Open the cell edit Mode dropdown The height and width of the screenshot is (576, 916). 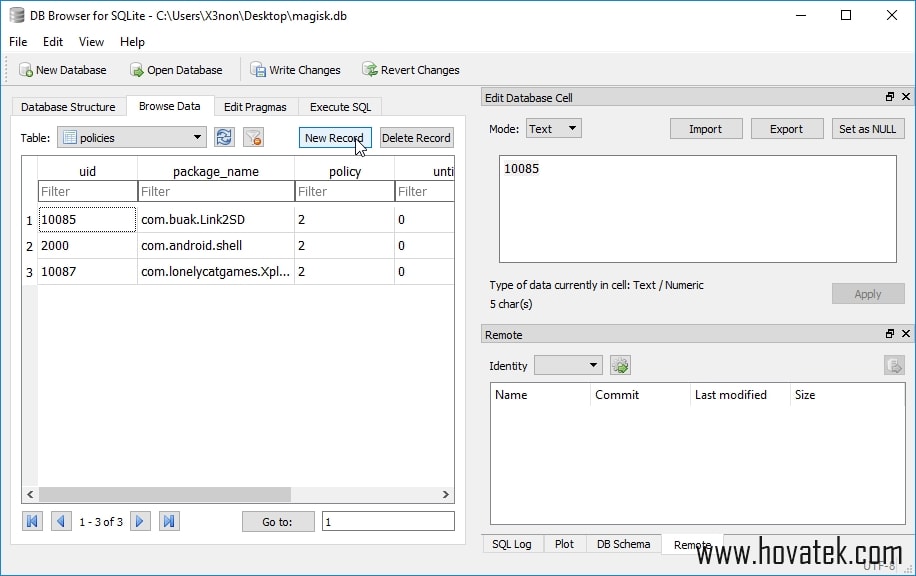click(x=554, y=129)
